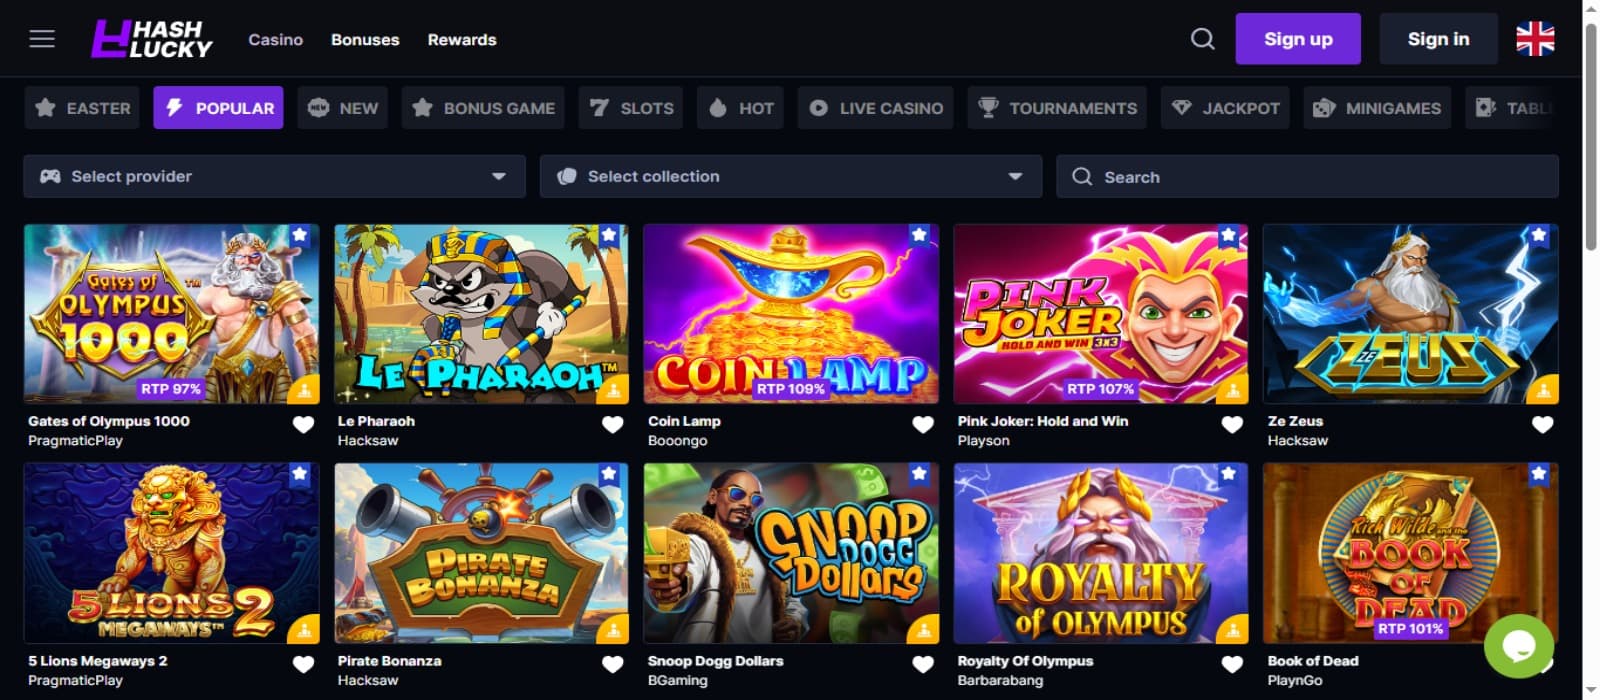Switch to Bonus Game category
1600x700 pixels.
pos(483,108)
